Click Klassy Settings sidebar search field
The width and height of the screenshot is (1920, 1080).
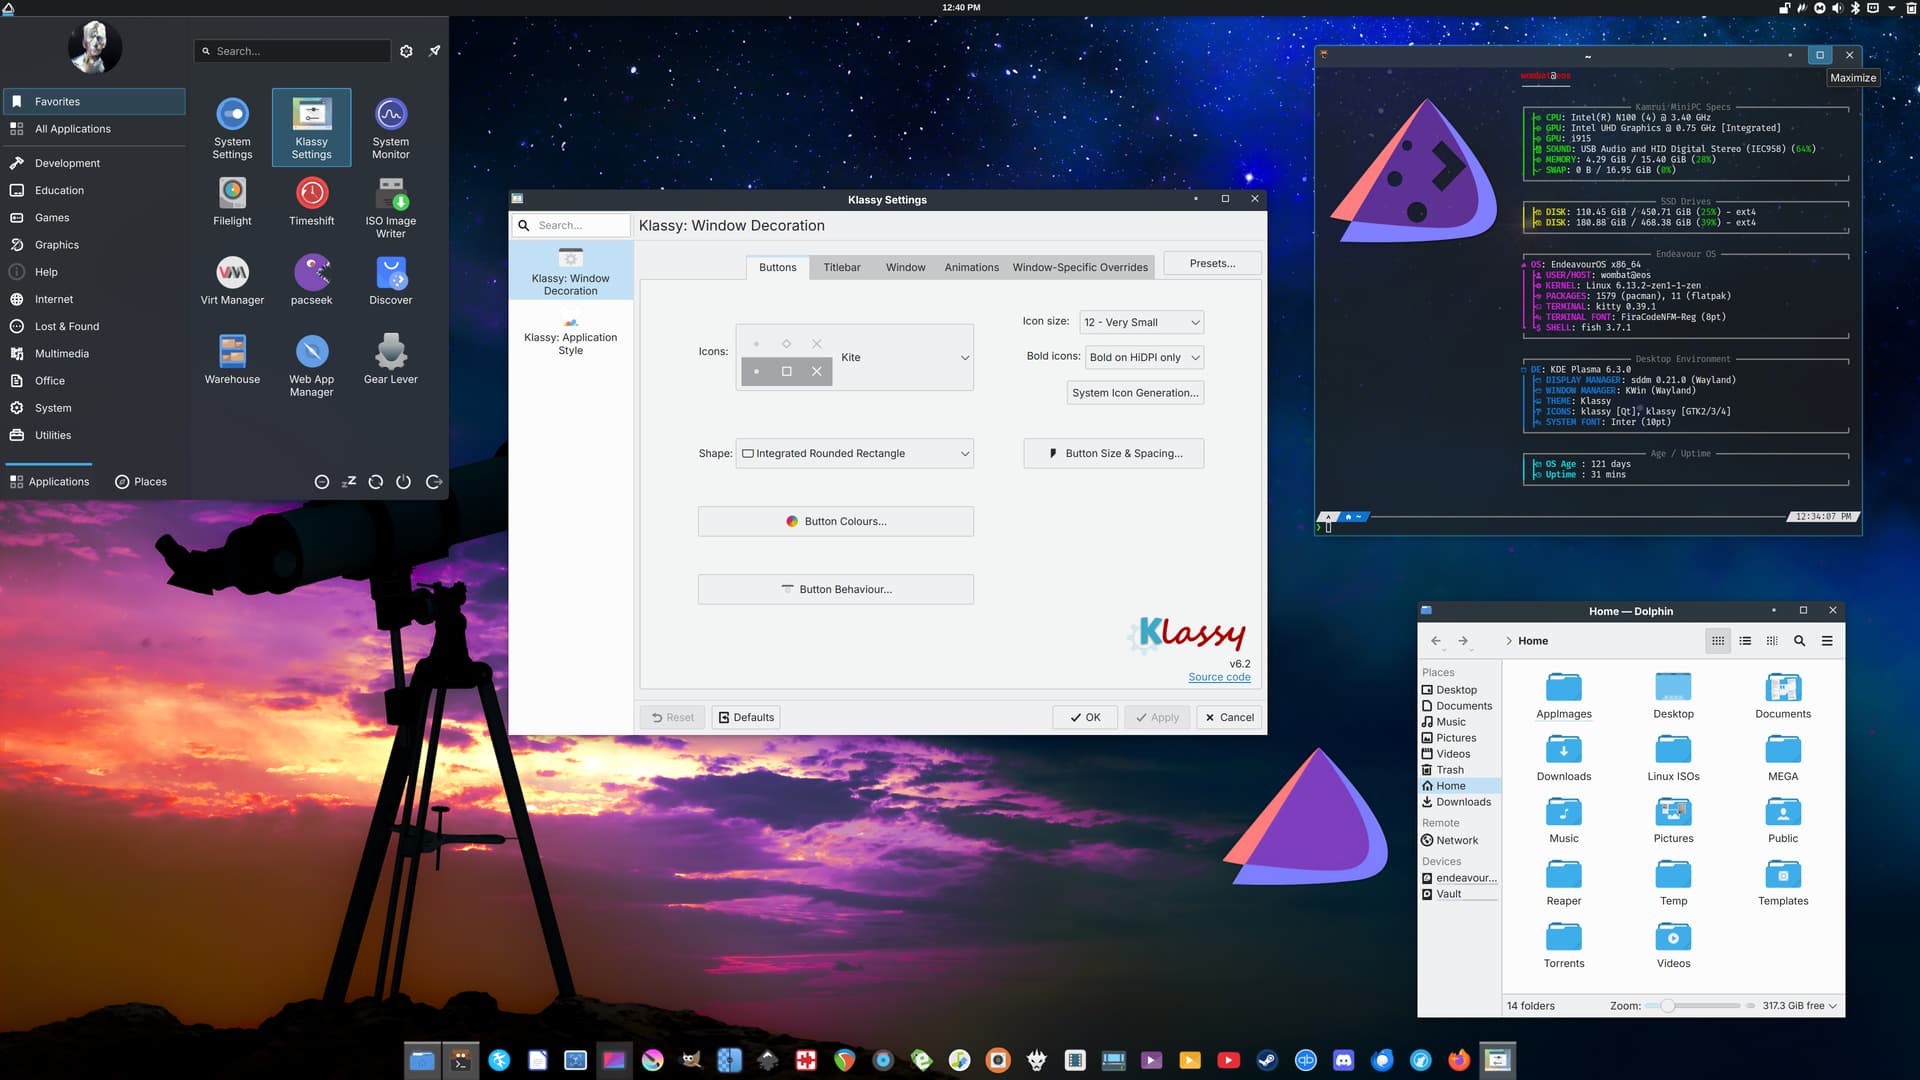[x=572, y=225]
